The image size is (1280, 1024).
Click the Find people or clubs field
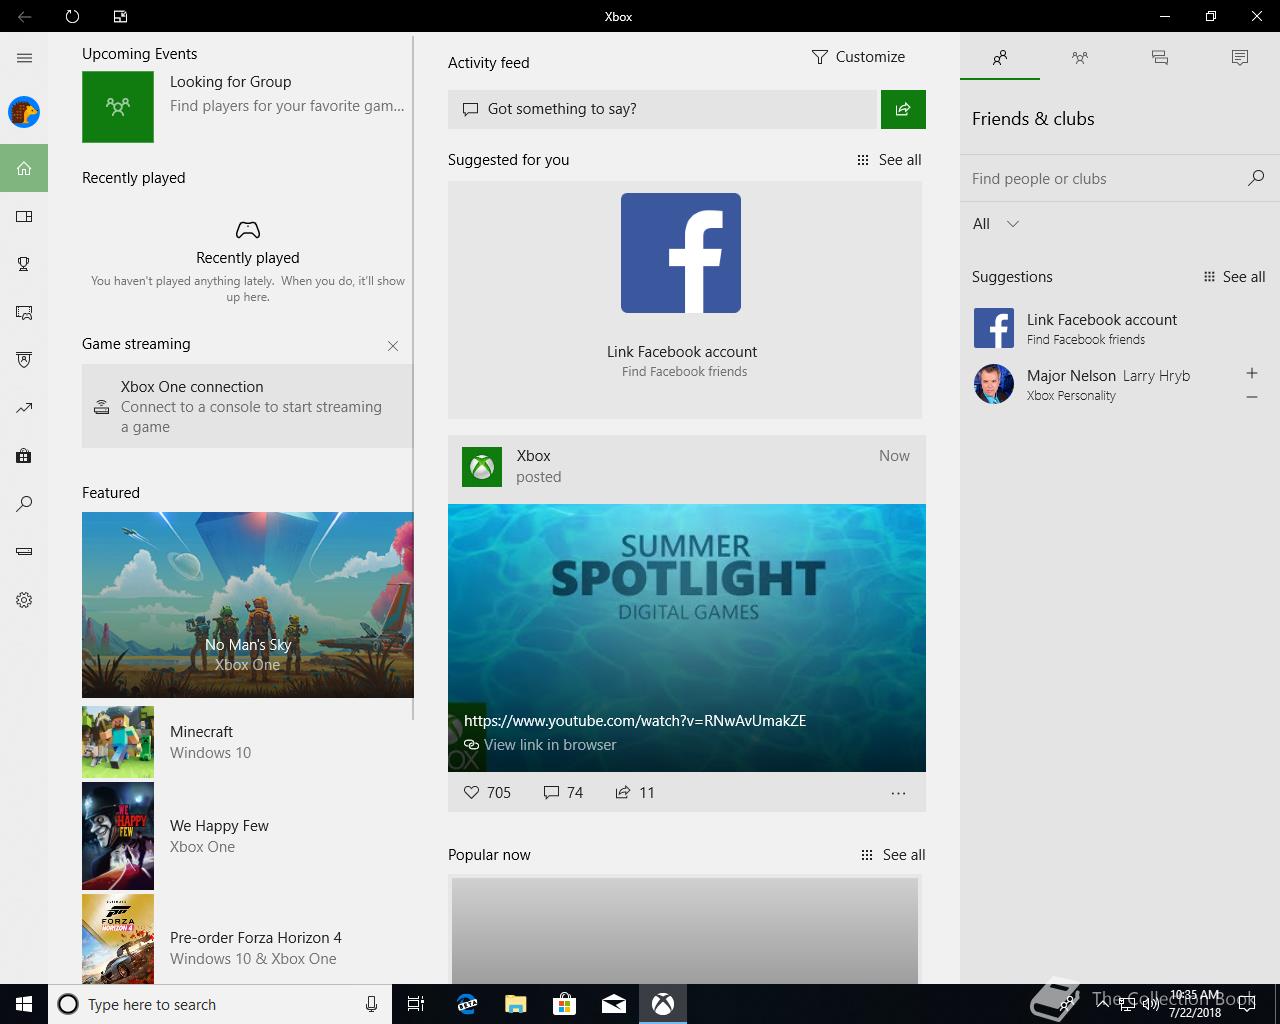(x=1105, y=178)
